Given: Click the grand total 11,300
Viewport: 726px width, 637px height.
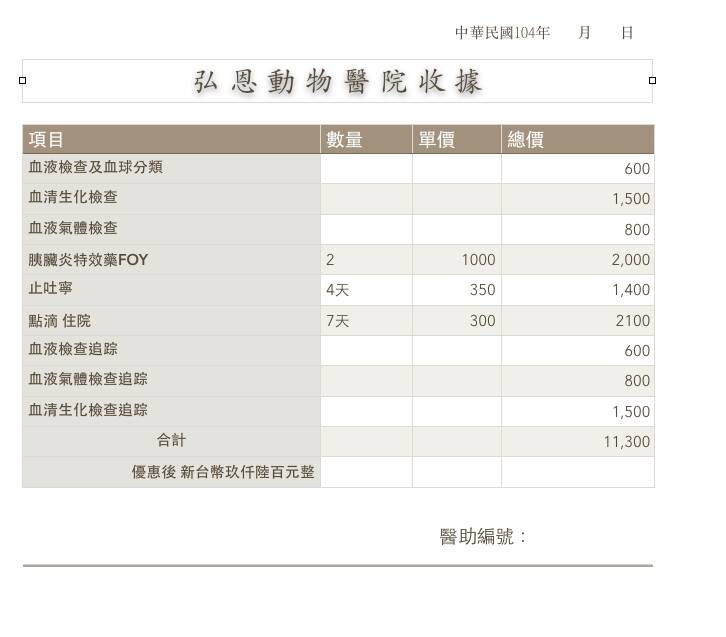Looking at the screenshot, I should [578, 441].
